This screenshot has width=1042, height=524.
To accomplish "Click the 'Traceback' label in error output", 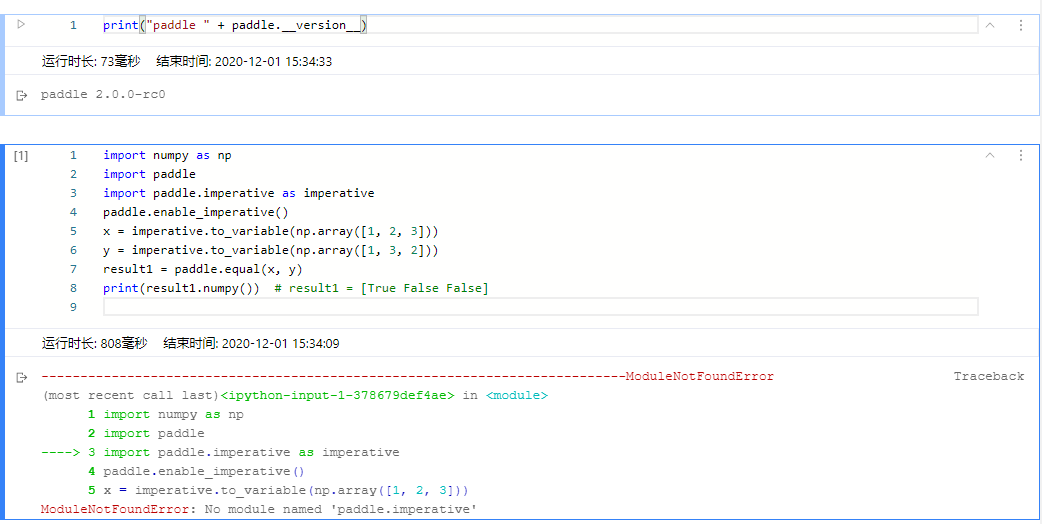I will (989, 377).
